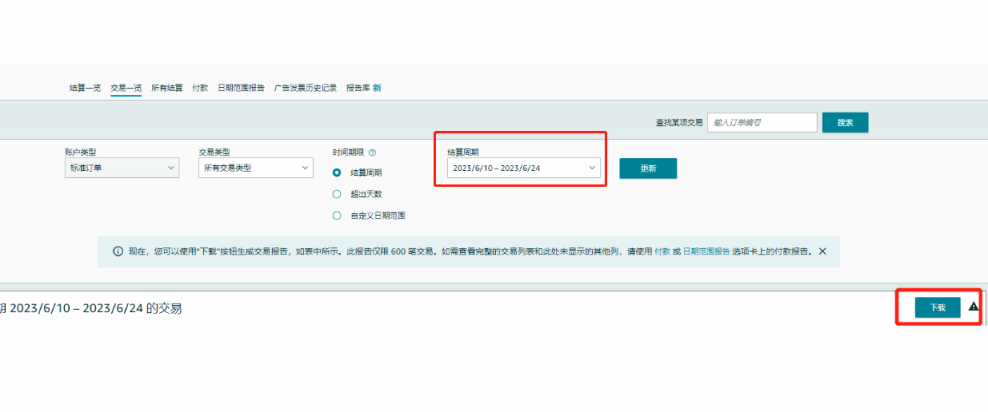Click the 更新 button
Image resolution: width=988 pixels, height=412 pixels.
click(x=648, y=168)
